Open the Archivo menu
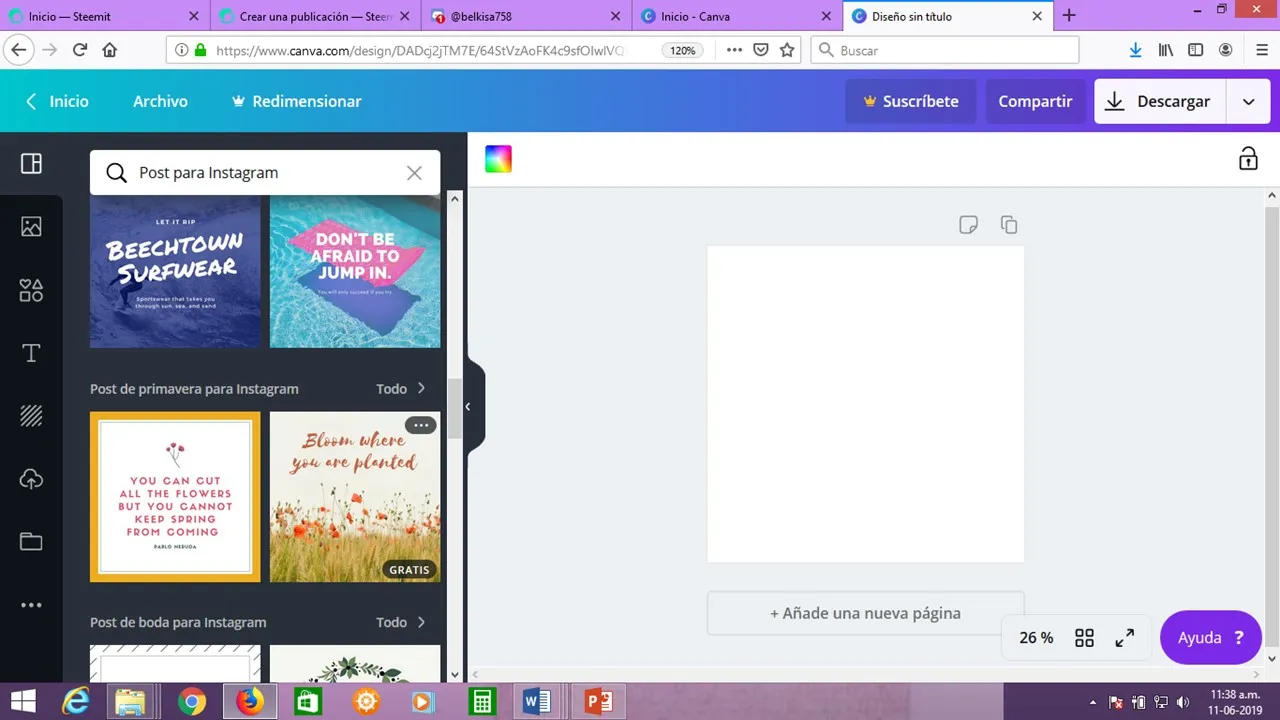Viewport: 1280px width, 720px height. [x=160, y=101]
